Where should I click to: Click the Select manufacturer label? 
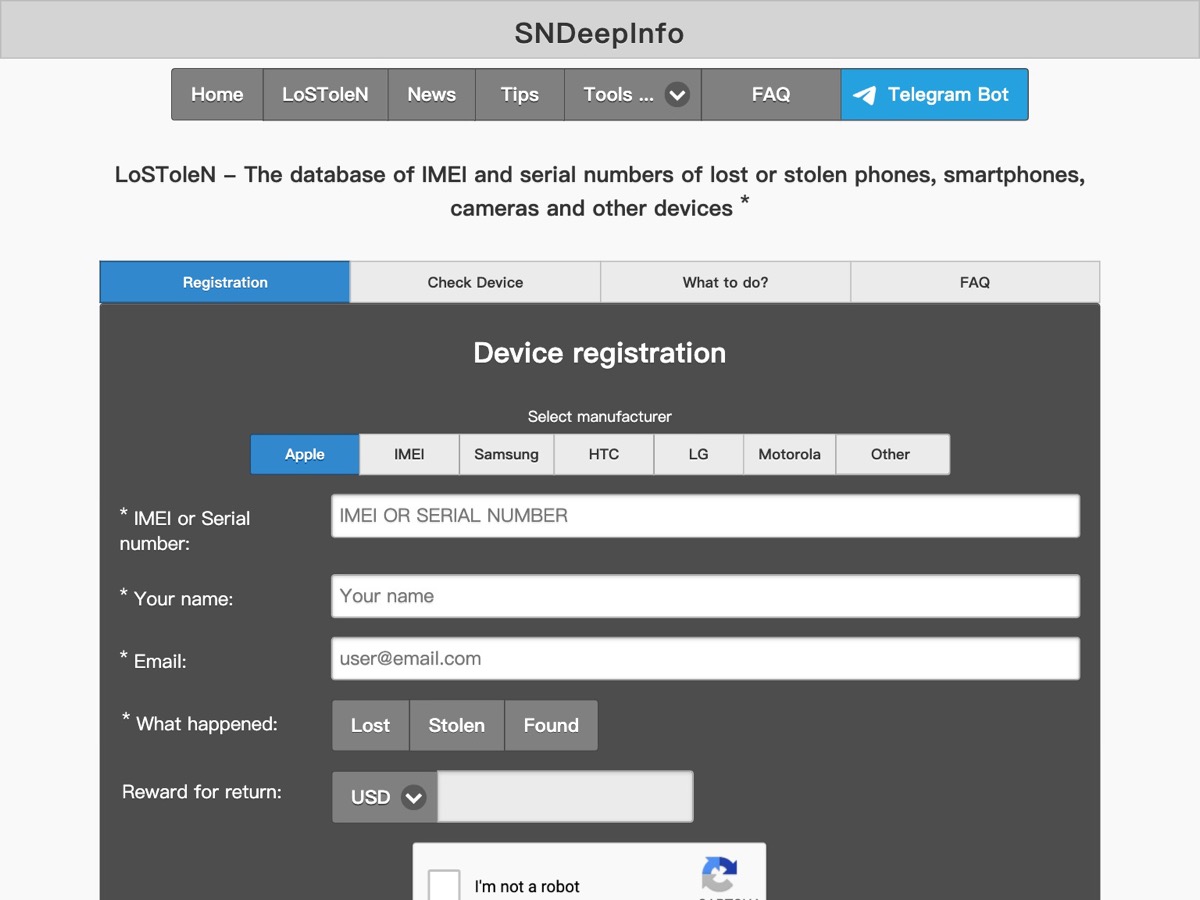tap(600, 416)
